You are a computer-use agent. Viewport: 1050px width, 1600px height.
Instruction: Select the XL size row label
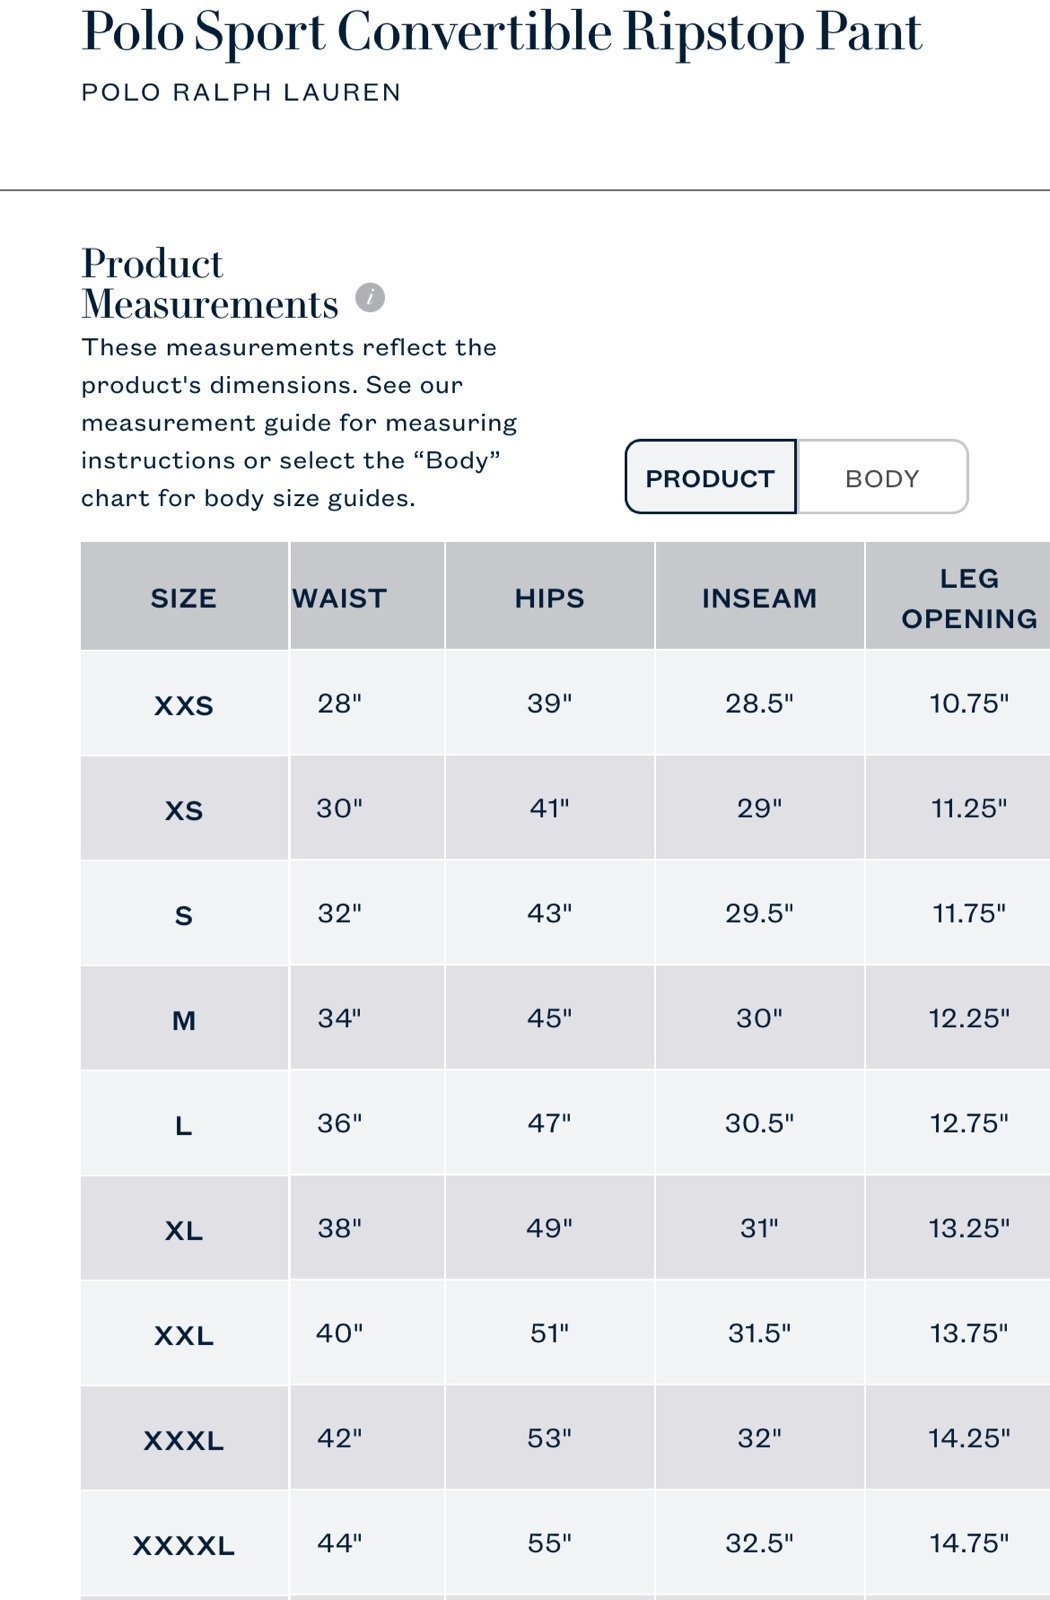[x=184, y=1229]
